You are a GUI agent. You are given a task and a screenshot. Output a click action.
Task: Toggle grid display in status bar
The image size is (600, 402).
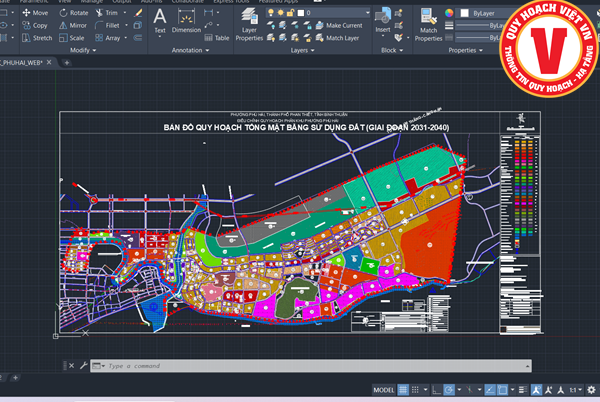[x=404, y=390]
